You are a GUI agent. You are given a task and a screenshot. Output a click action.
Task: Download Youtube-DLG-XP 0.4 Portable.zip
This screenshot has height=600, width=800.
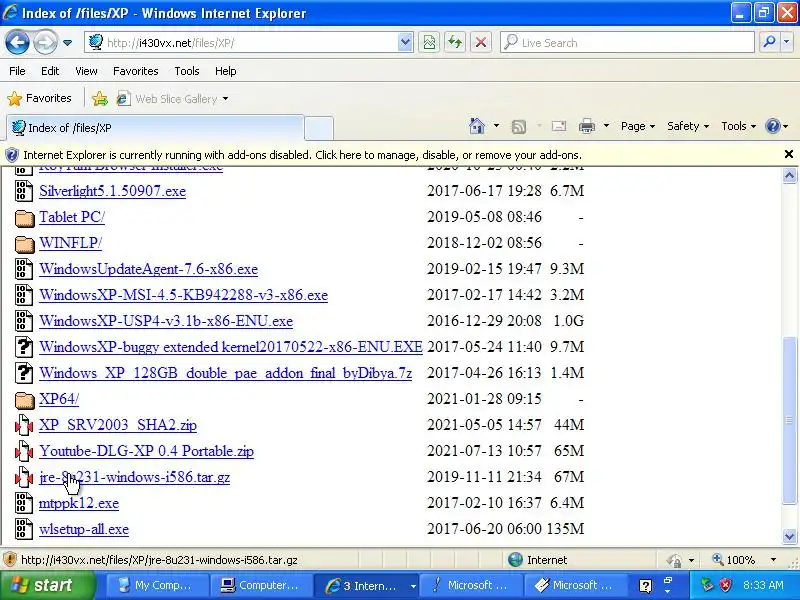click(146, 452)
